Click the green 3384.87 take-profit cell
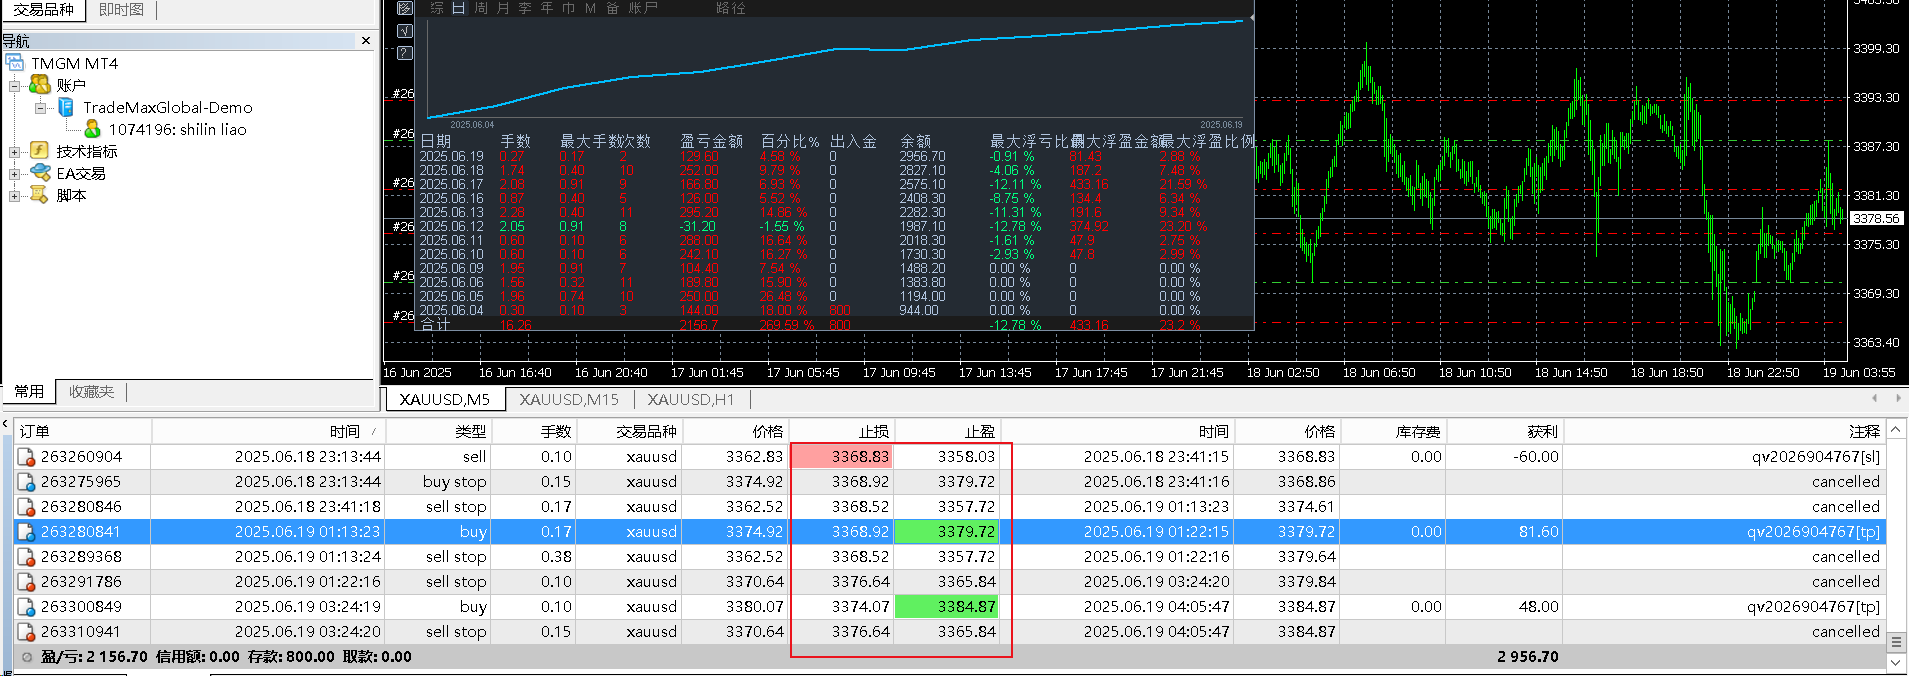 point(946,606)
